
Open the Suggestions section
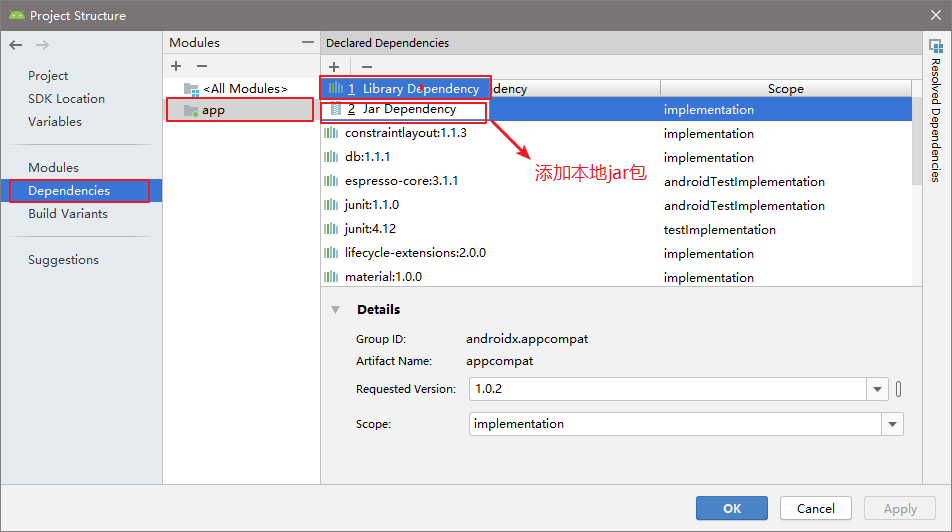tap(63, 260)
